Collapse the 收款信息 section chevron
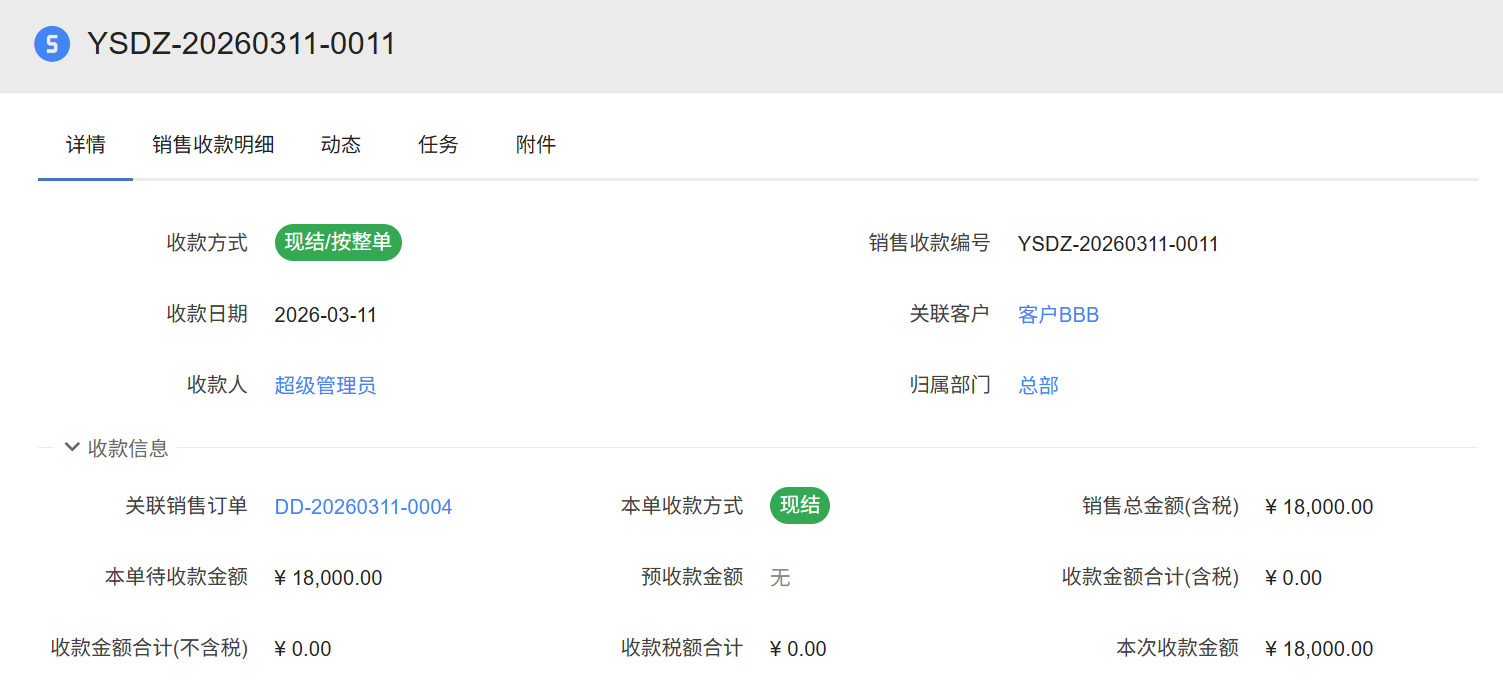Viewport: 1503px width, 697px height. click(x=72, y=447)
